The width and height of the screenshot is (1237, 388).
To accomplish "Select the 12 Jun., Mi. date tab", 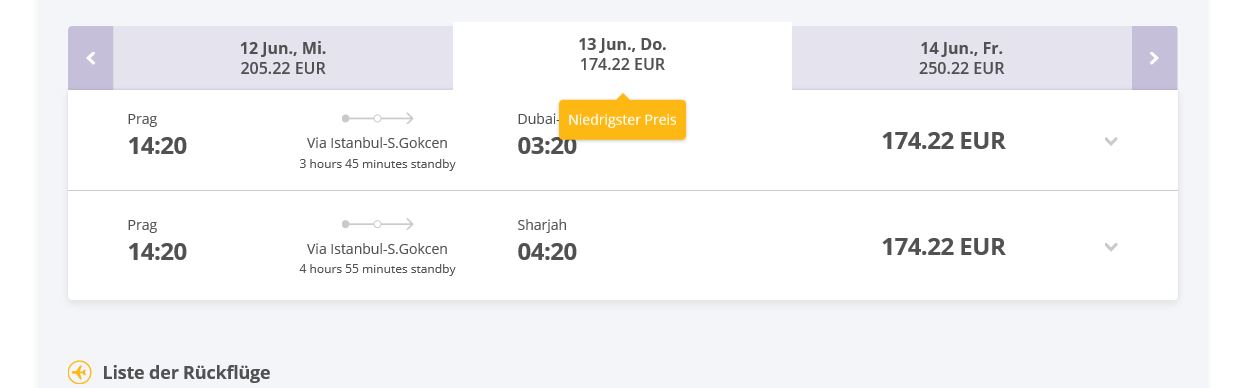I will pyautogui.click(x=283, y=58).
